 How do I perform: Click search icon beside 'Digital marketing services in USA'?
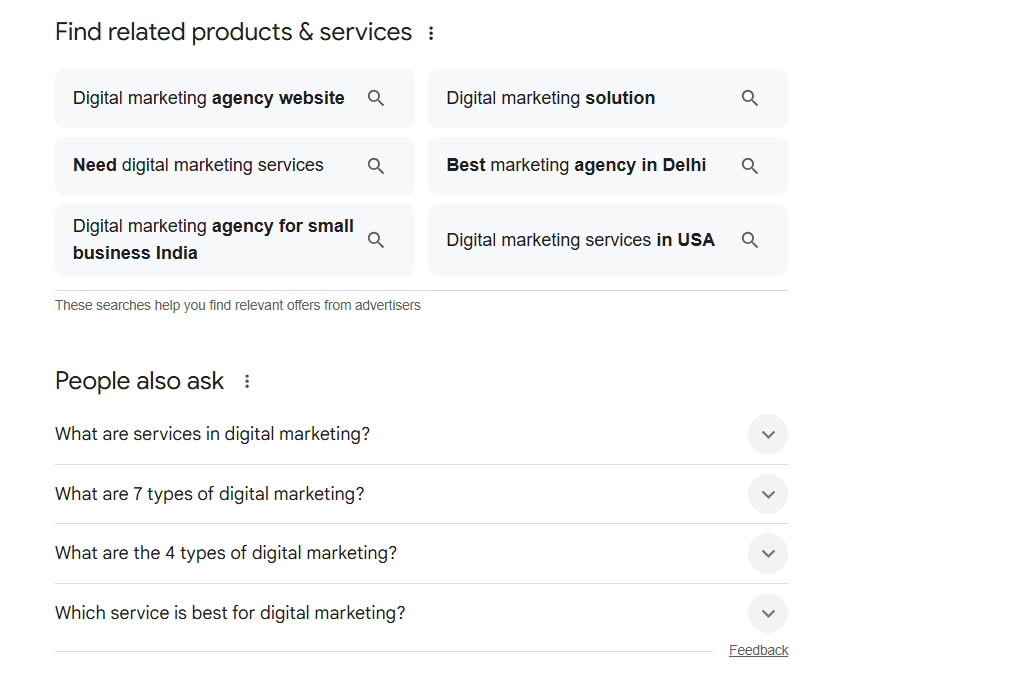click(x=750, y=240)
